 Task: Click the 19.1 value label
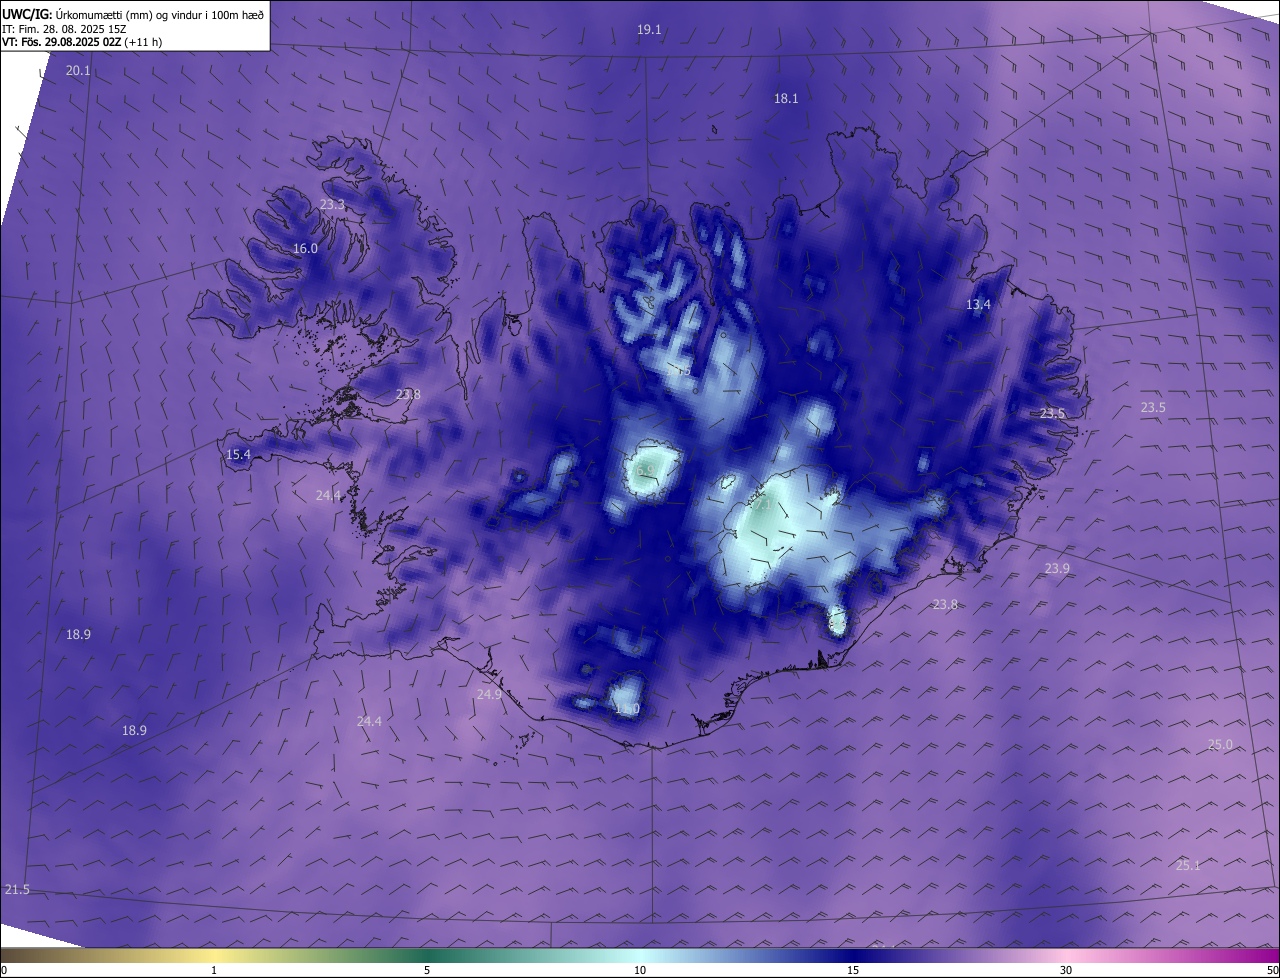[x=649, y=30]
